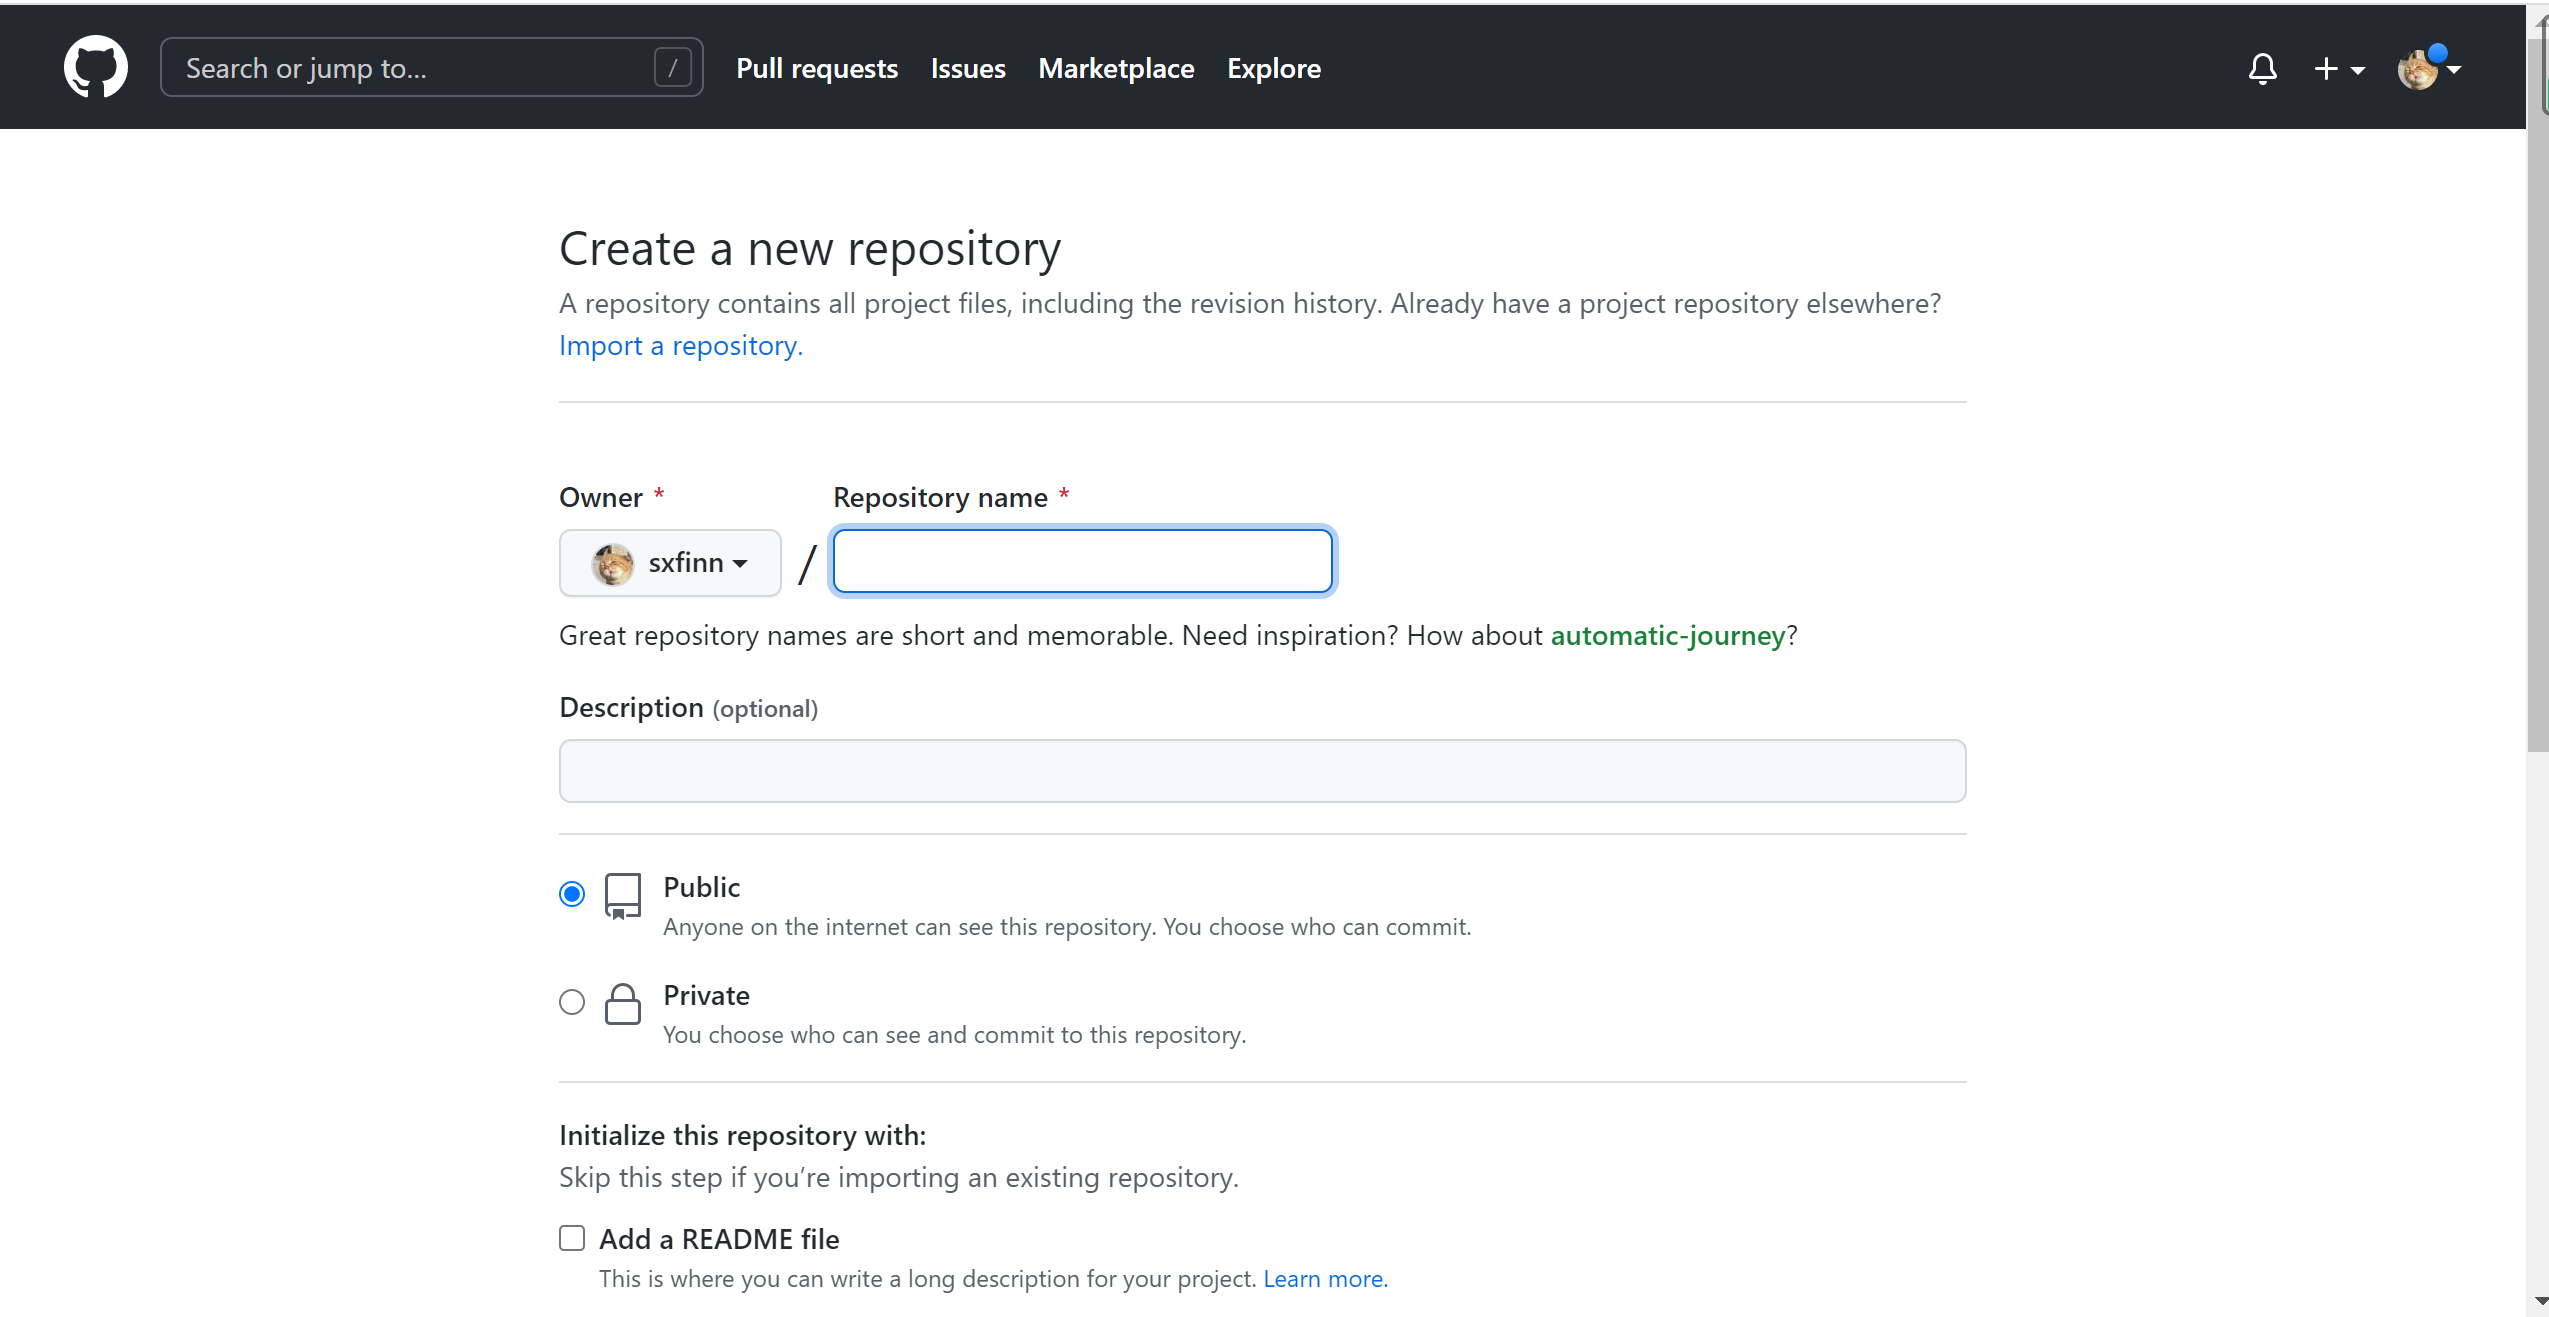
Task: Focus the Description optional field
Action: point(1262,771)
